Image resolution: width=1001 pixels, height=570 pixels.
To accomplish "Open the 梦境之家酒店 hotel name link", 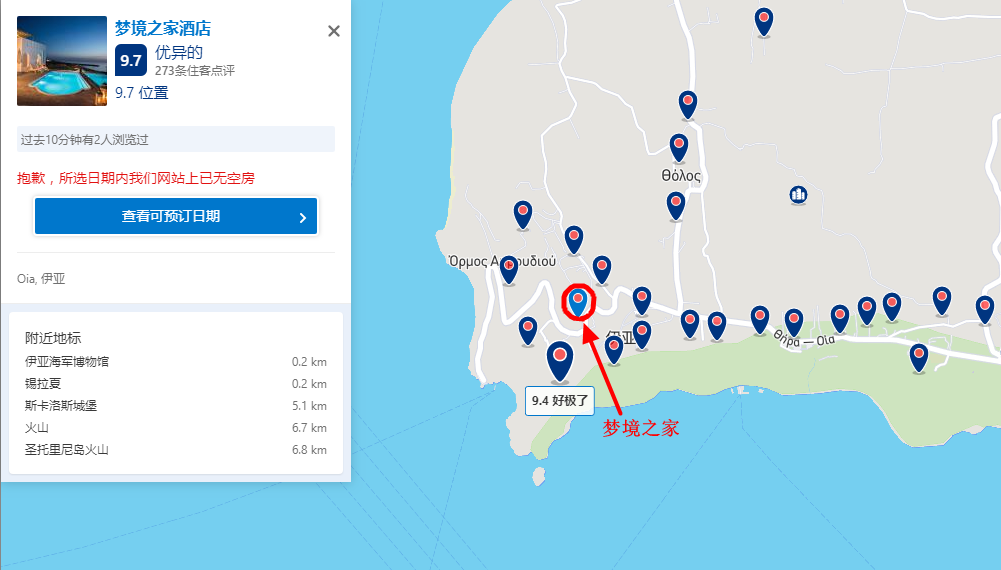I will (x=163, y=28).
